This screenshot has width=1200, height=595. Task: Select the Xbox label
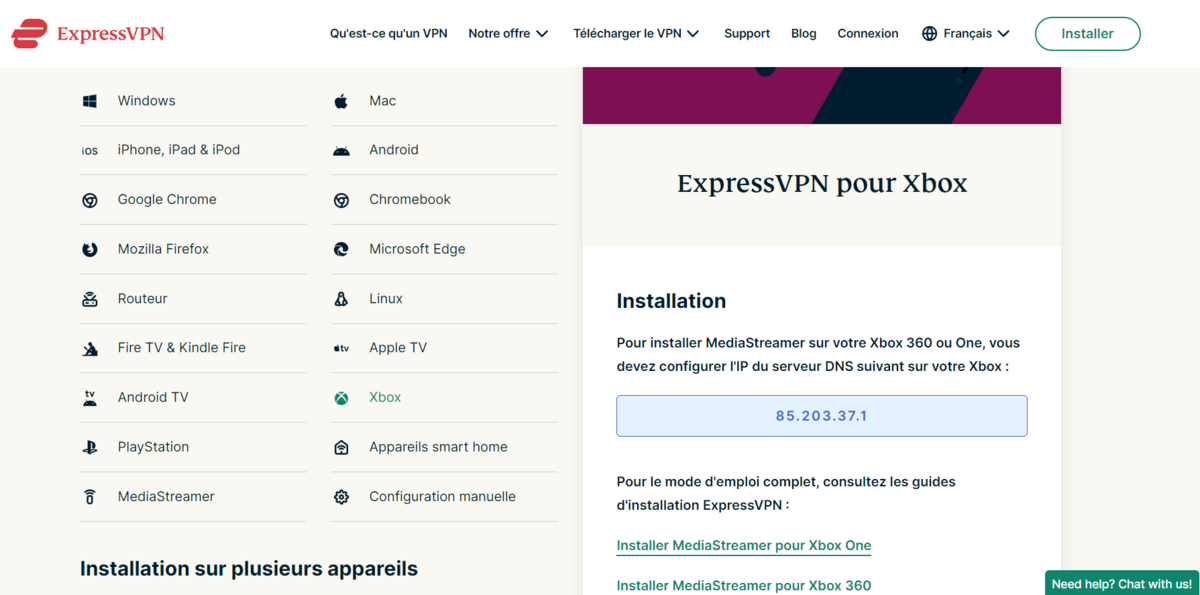click(x=385, y=398)
